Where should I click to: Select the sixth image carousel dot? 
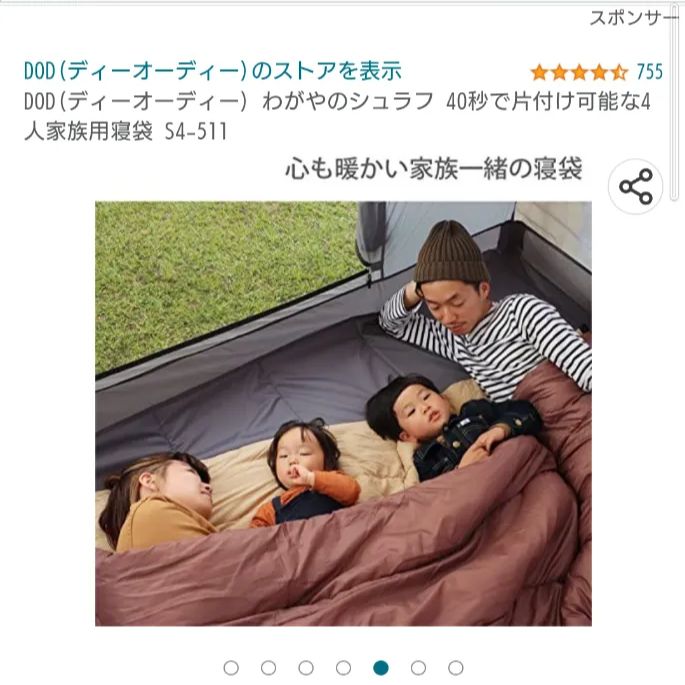(x=418, y=668)
